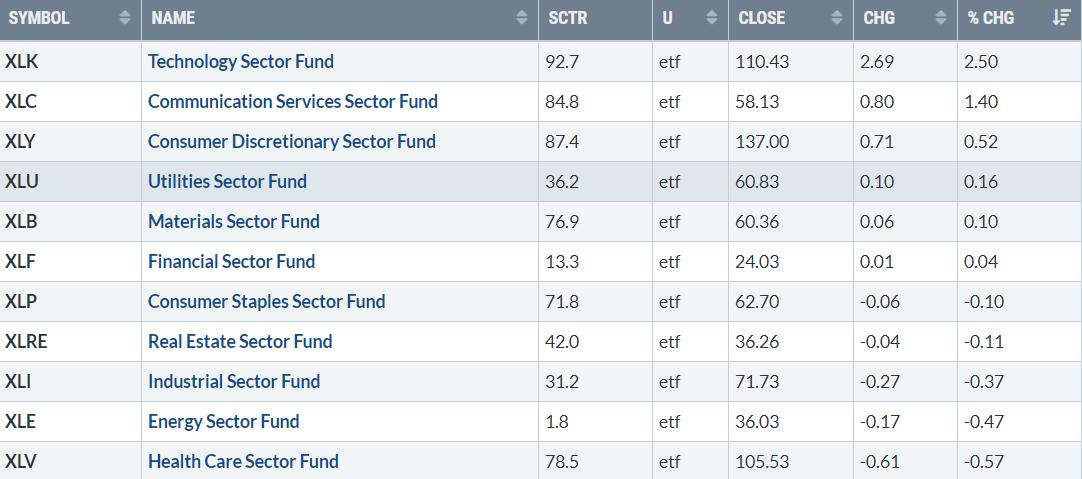Sort table by the SYMBOL sort arrows
This screenshot has width=1082, height=479.
pos(124,18)
